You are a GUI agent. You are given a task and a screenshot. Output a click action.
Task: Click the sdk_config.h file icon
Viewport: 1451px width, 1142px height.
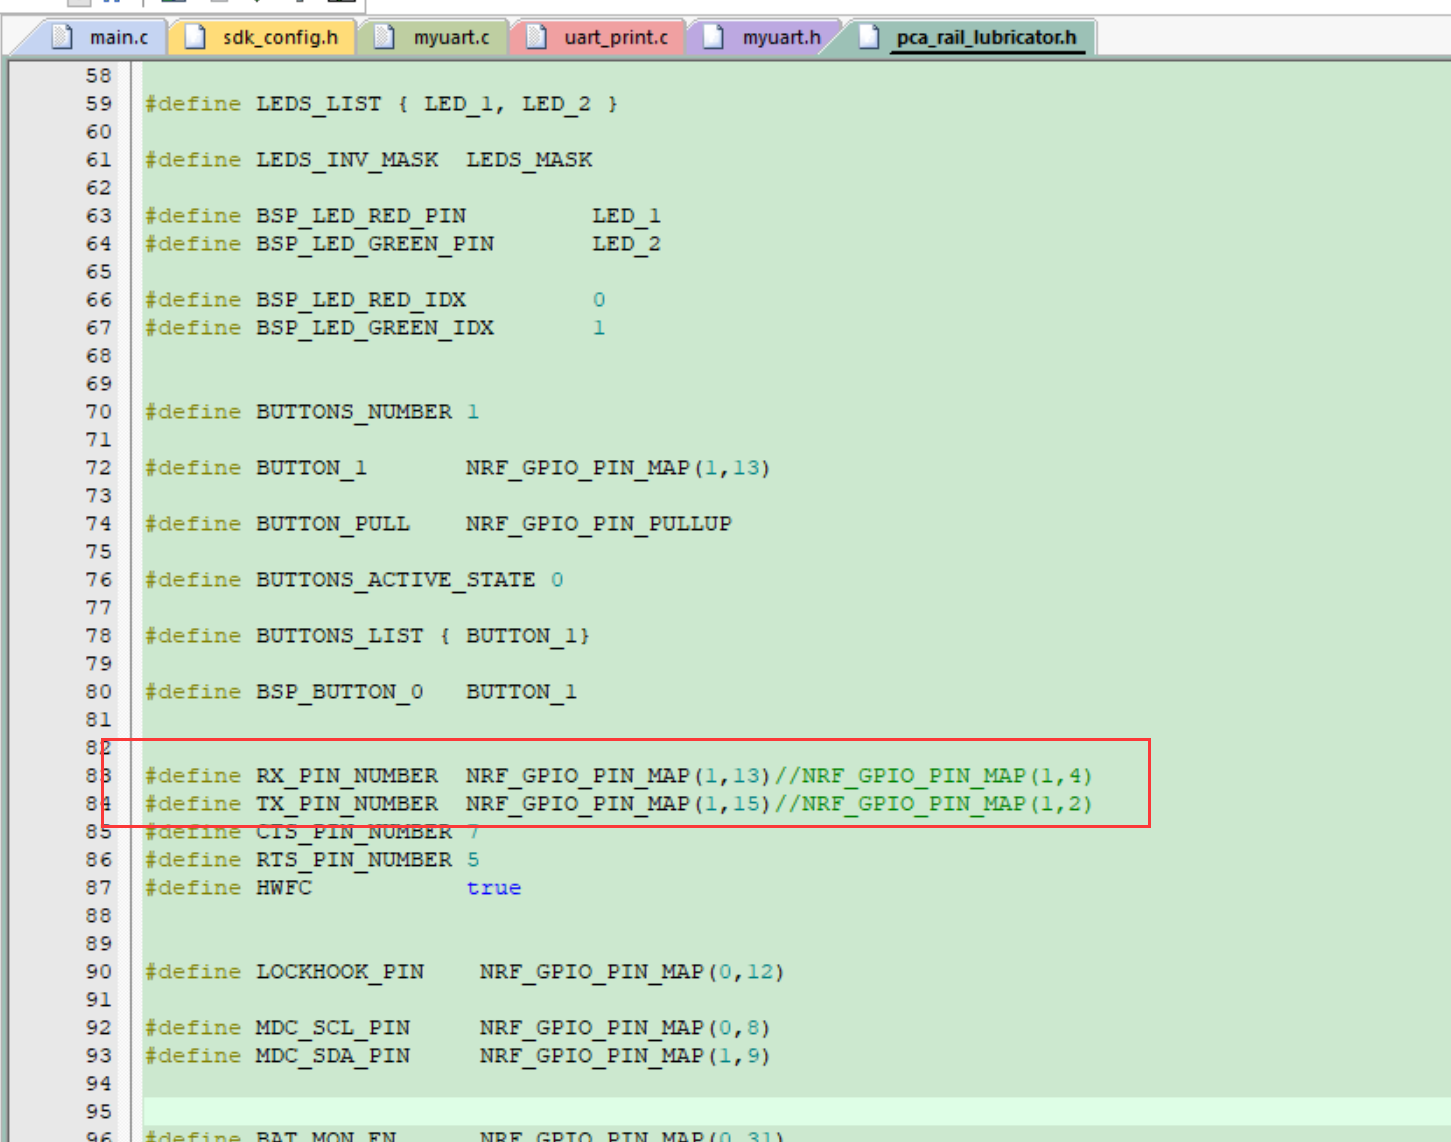[196, 37]
